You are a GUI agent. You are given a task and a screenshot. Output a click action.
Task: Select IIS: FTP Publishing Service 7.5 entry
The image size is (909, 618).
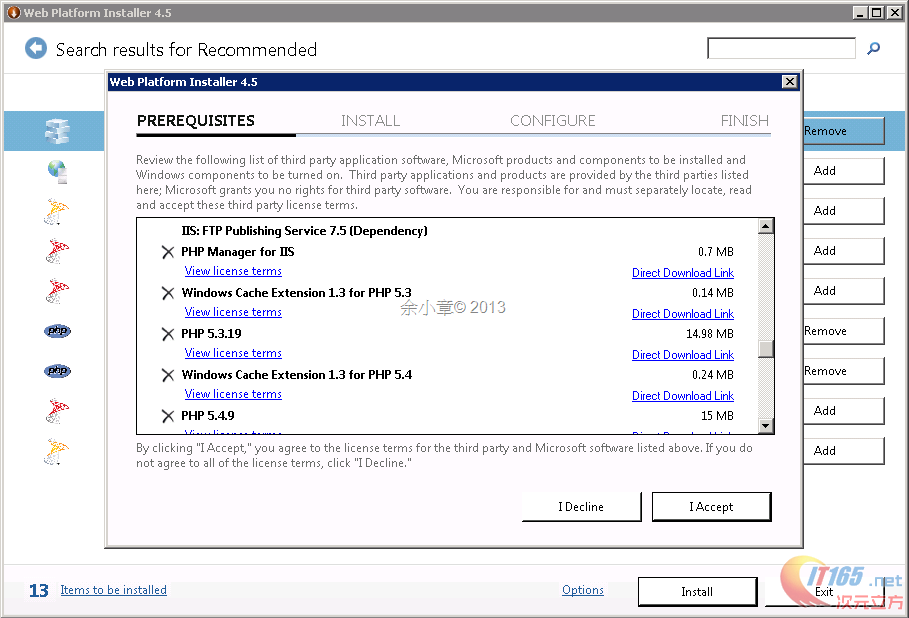(x=304, y=231)
